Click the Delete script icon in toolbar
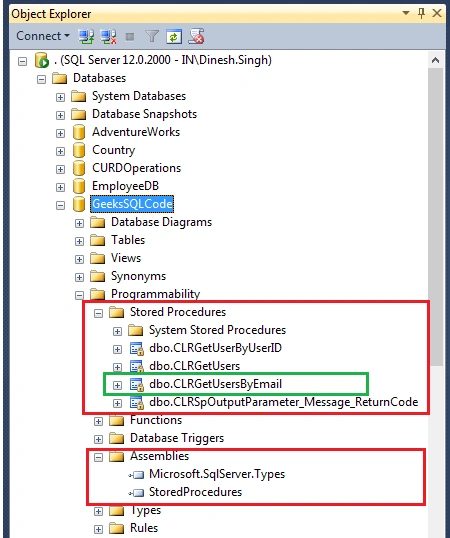450x538 pixels. tap(197, 36)
